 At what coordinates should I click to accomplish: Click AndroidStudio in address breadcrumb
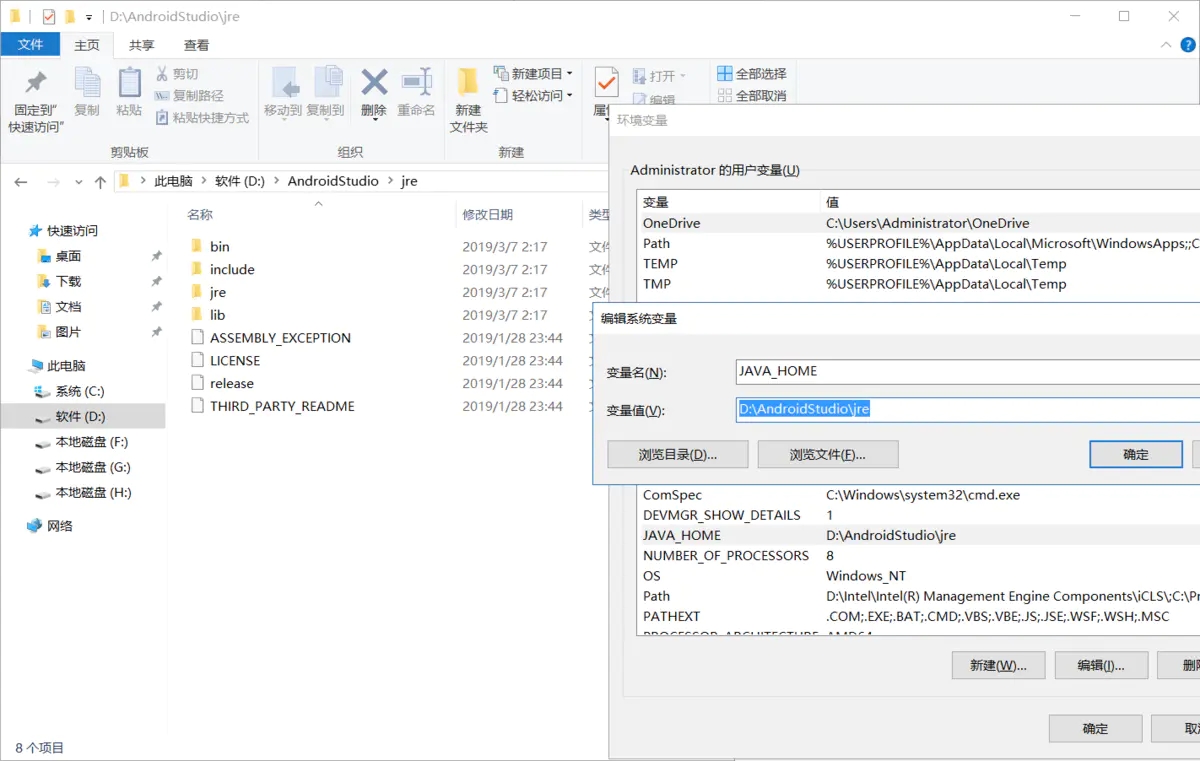[x=333, y=181]
